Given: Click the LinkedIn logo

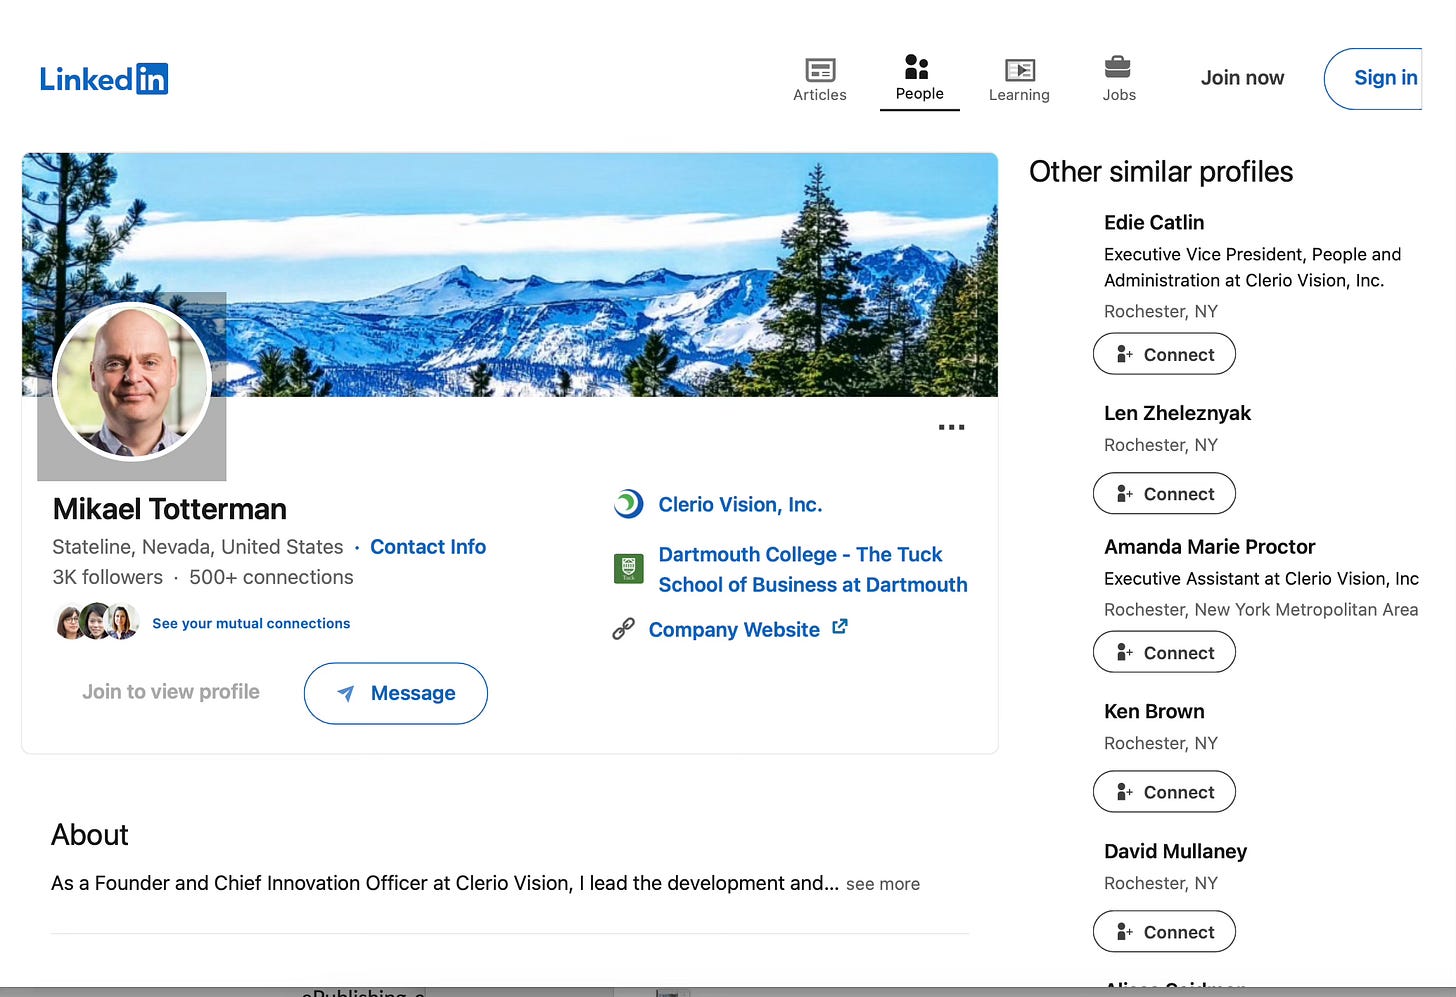Looking at the screenshot, I should coord(104,79).
